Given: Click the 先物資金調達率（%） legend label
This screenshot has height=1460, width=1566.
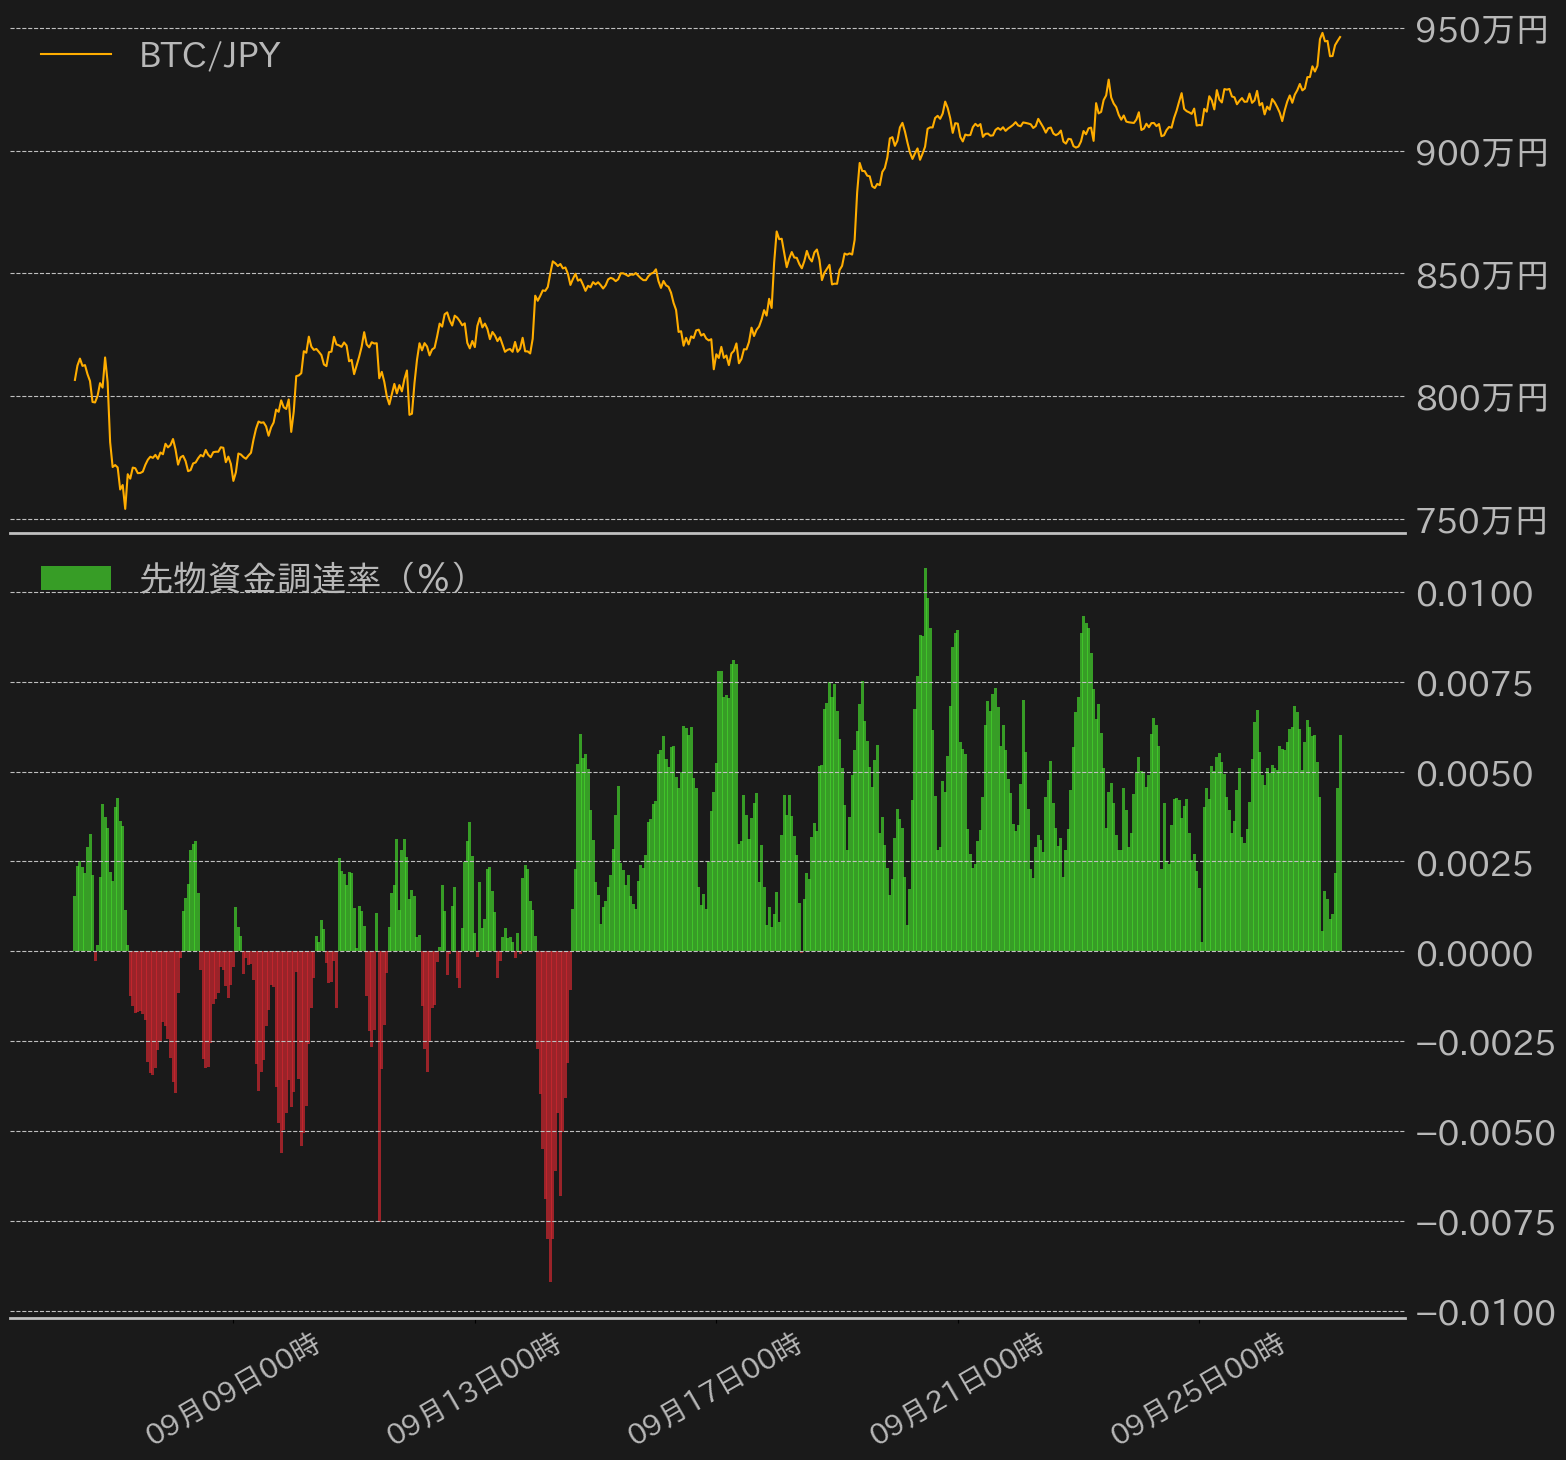Looking at the screenshot, I should point(303,578).
